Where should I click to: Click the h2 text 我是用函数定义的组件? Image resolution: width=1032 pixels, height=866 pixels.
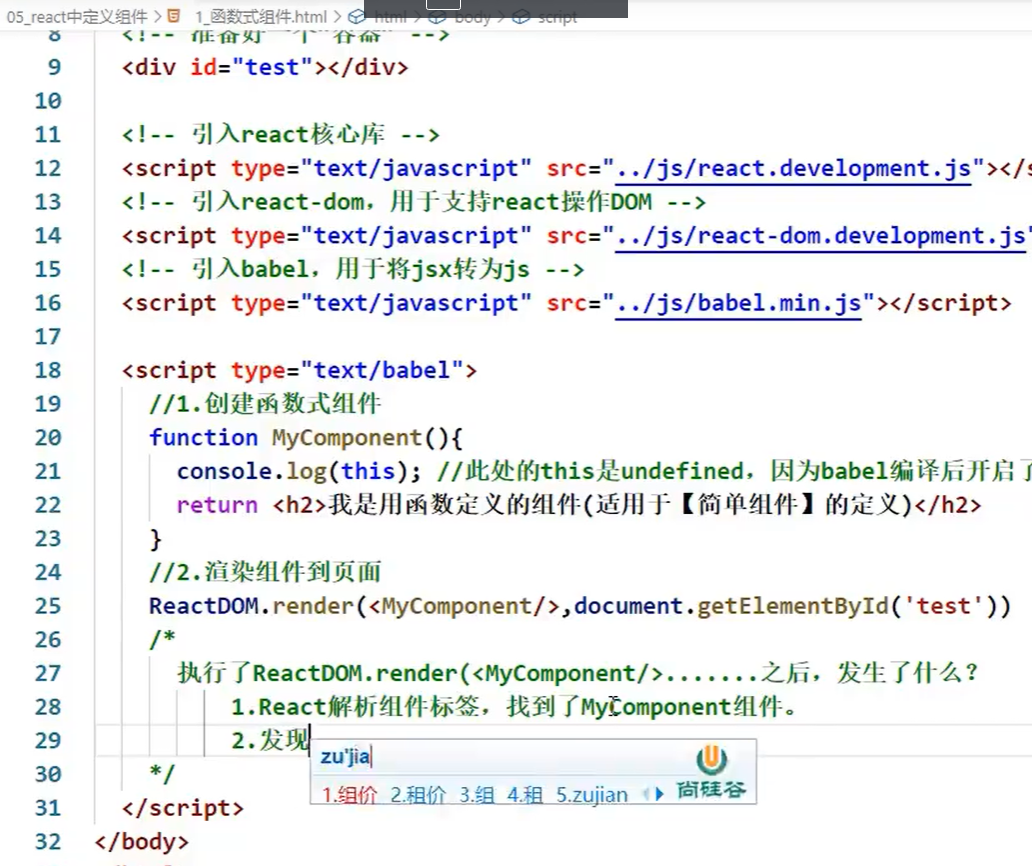pos(453,505)
